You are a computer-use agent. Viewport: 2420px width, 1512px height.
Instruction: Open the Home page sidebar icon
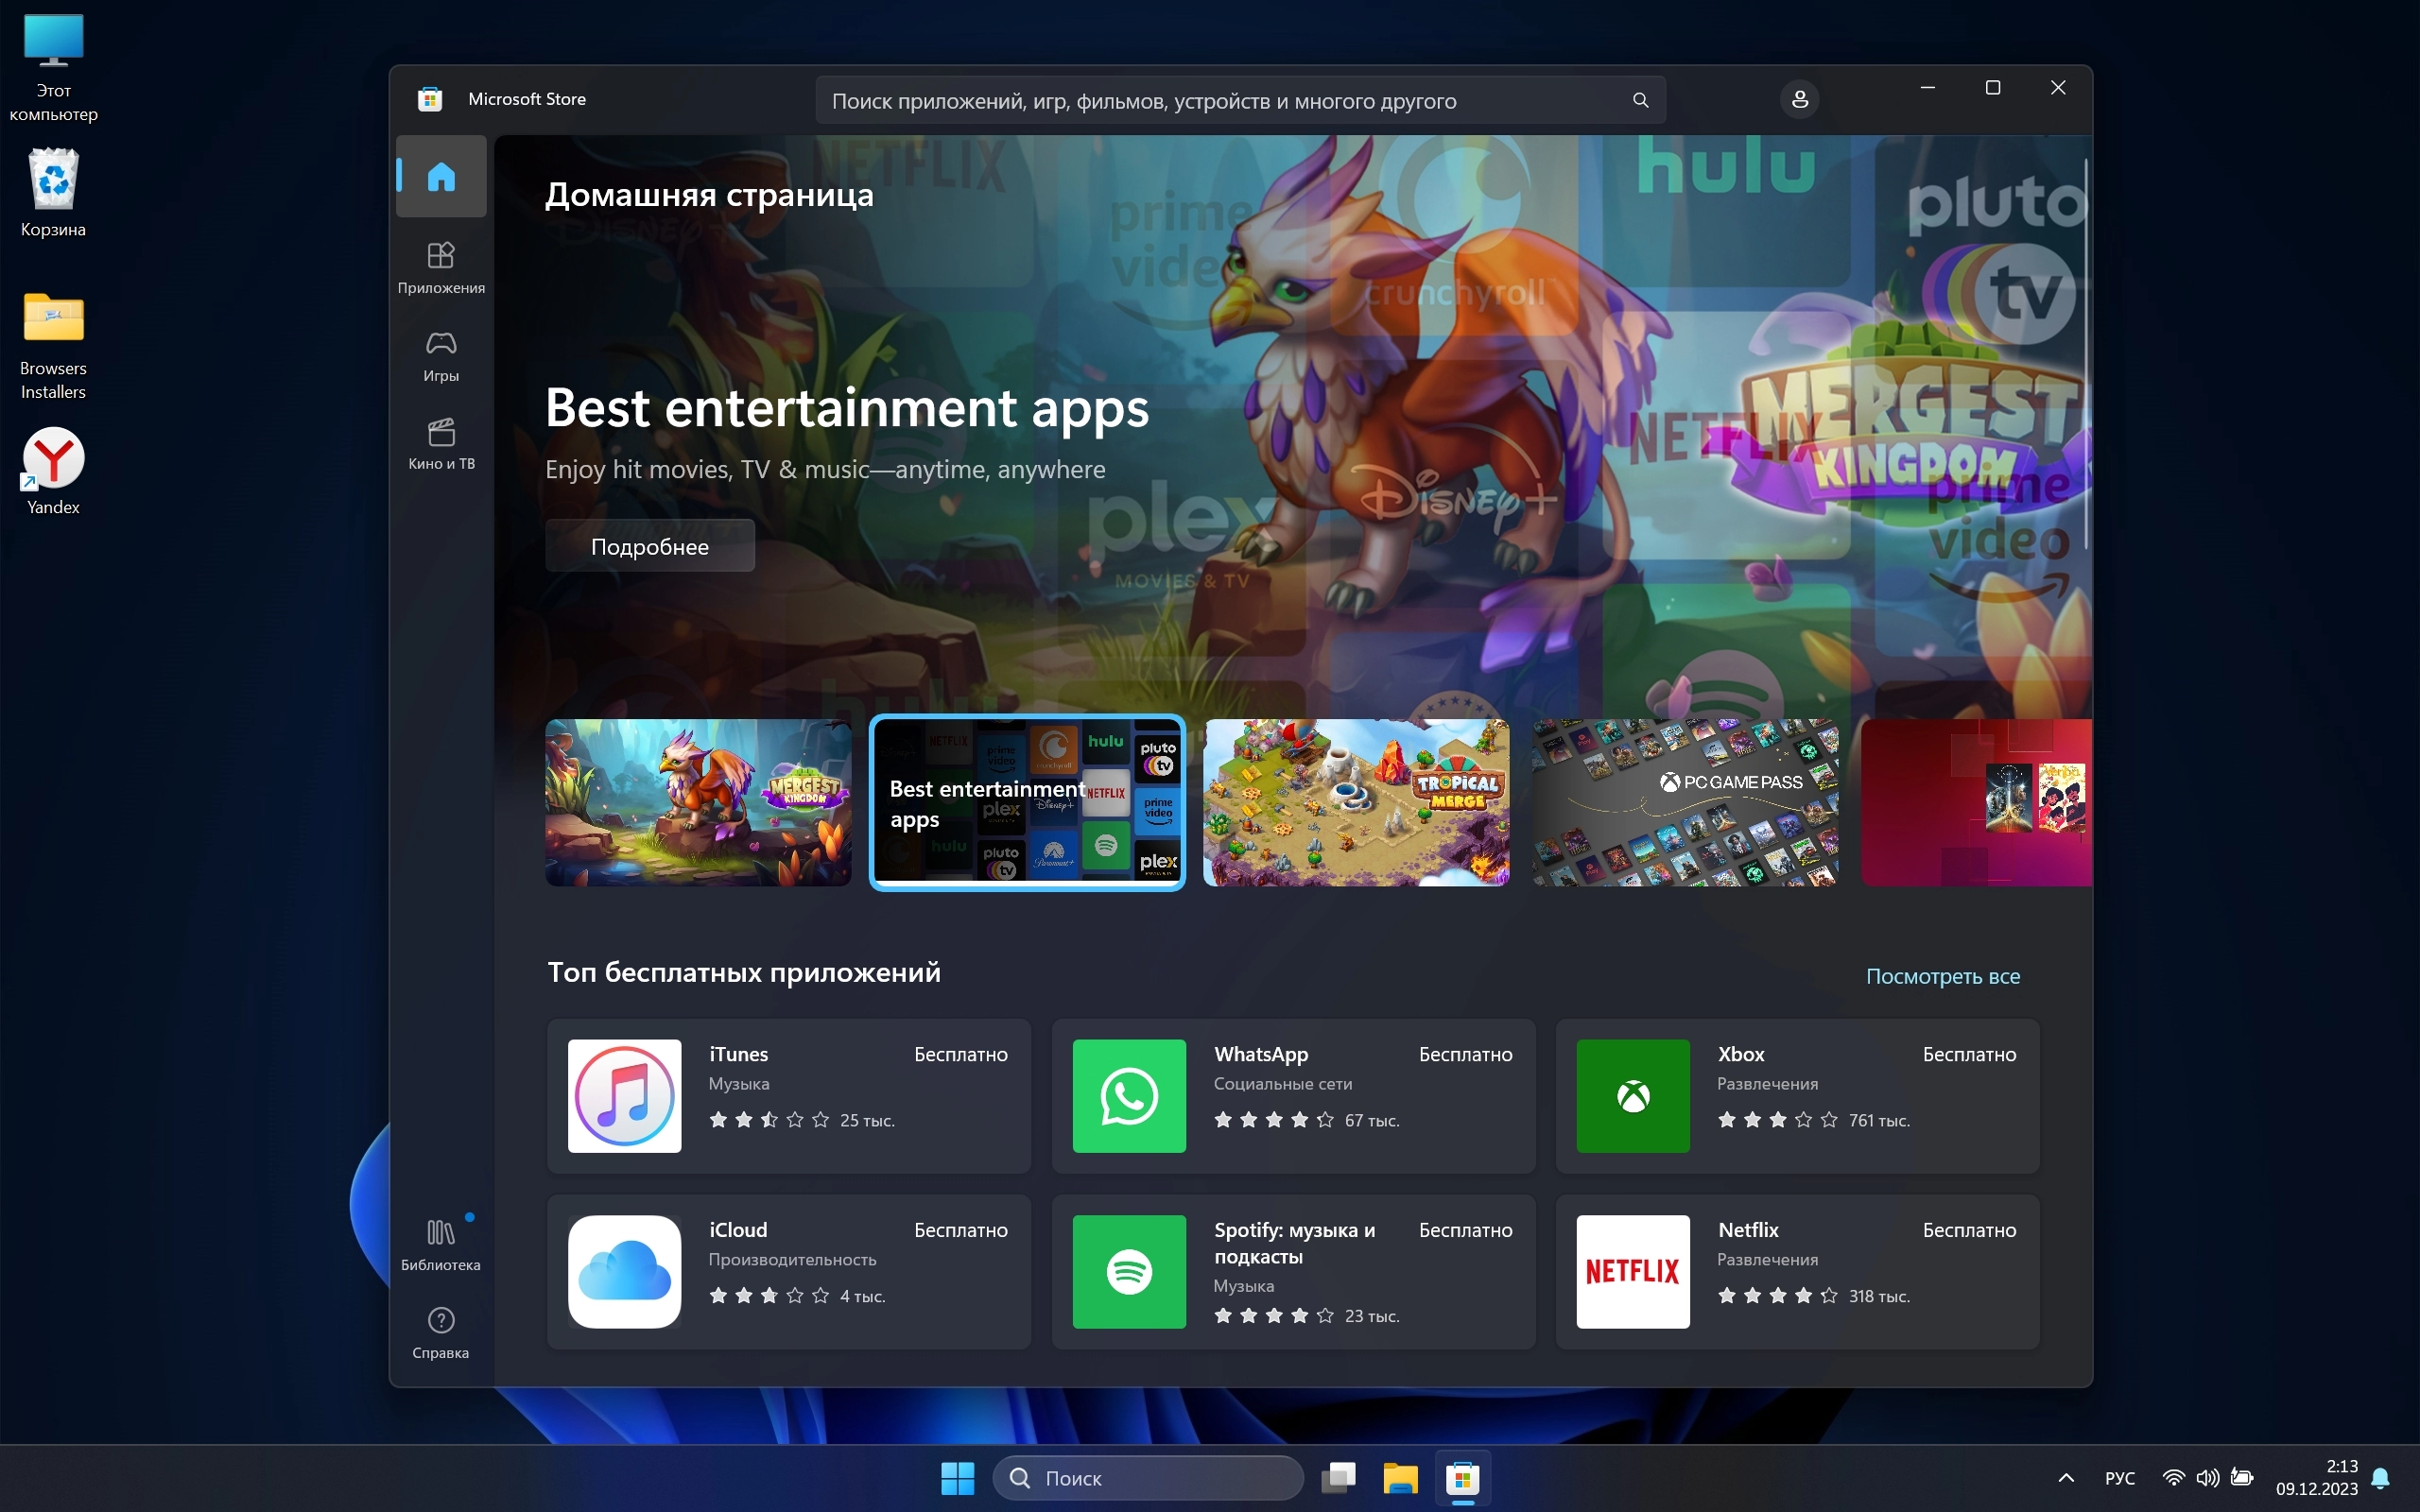441,177
